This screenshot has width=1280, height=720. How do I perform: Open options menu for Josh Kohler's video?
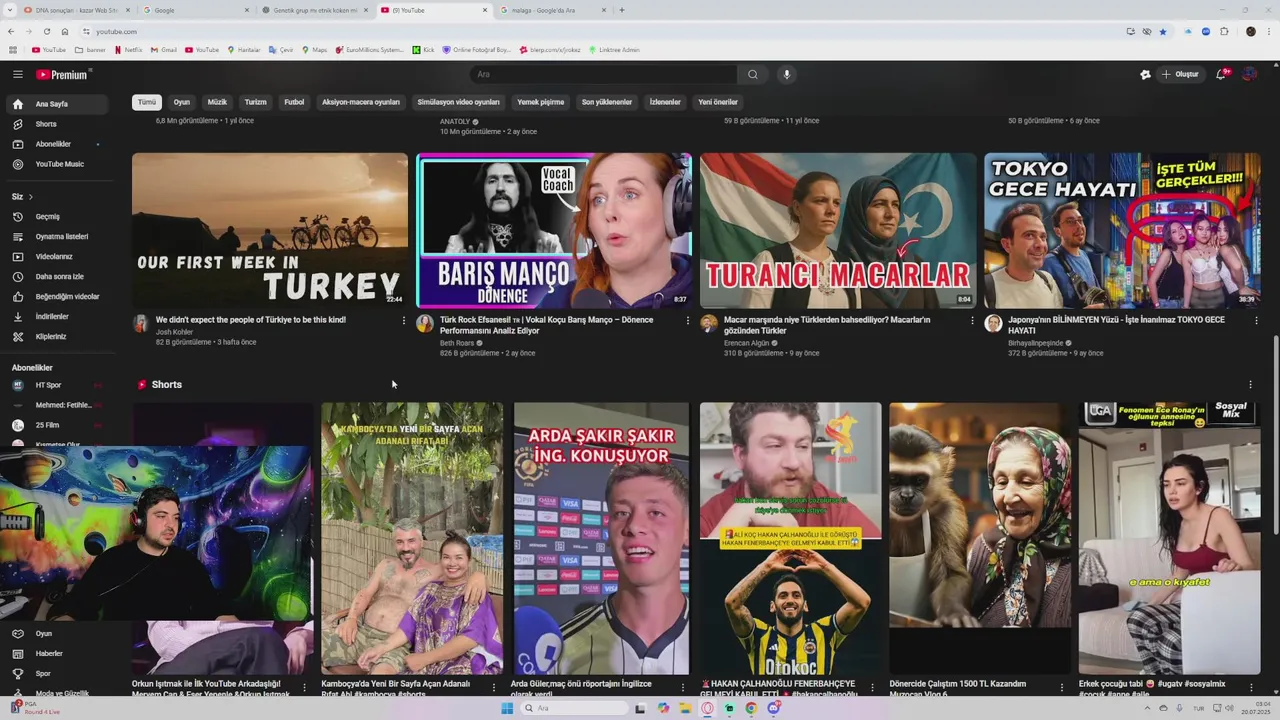pos(404,321)
